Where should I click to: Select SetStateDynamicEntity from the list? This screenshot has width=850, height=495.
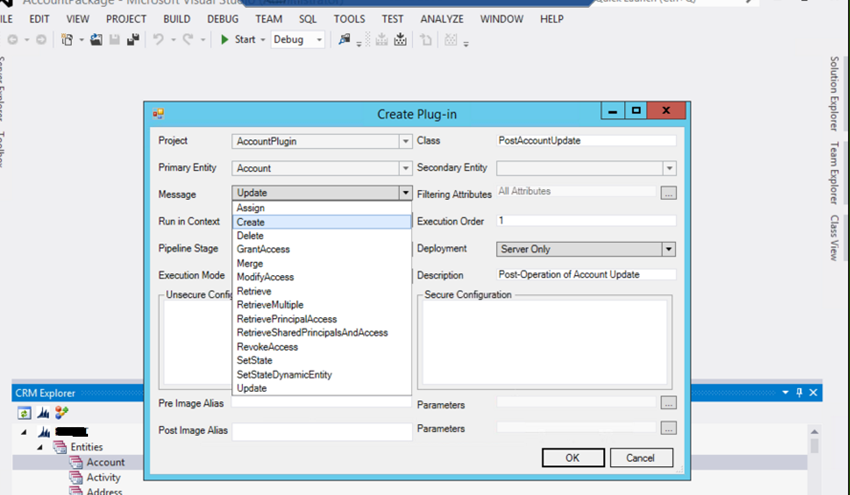coord(321,375)
